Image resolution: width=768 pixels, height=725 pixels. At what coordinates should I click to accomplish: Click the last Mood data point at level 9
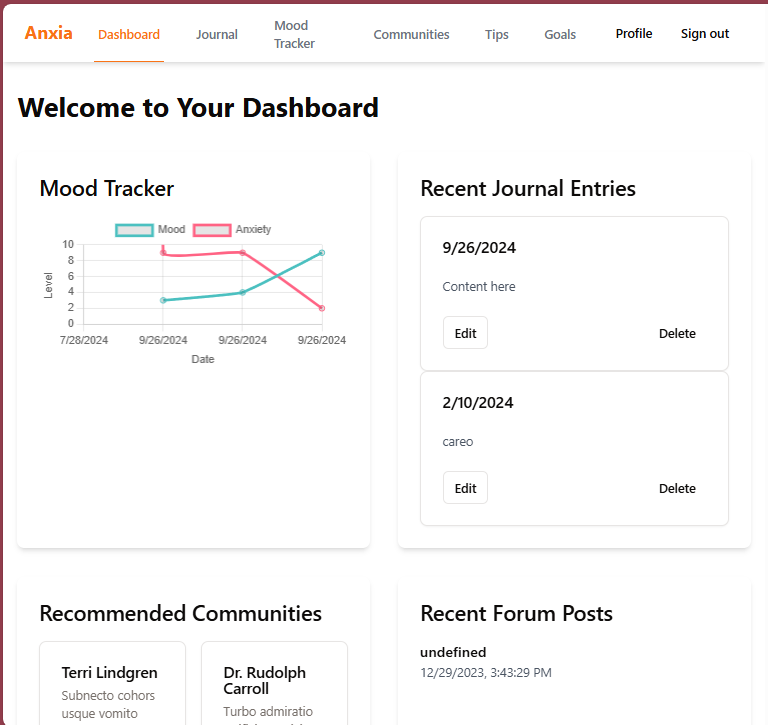tap(322, 253)
